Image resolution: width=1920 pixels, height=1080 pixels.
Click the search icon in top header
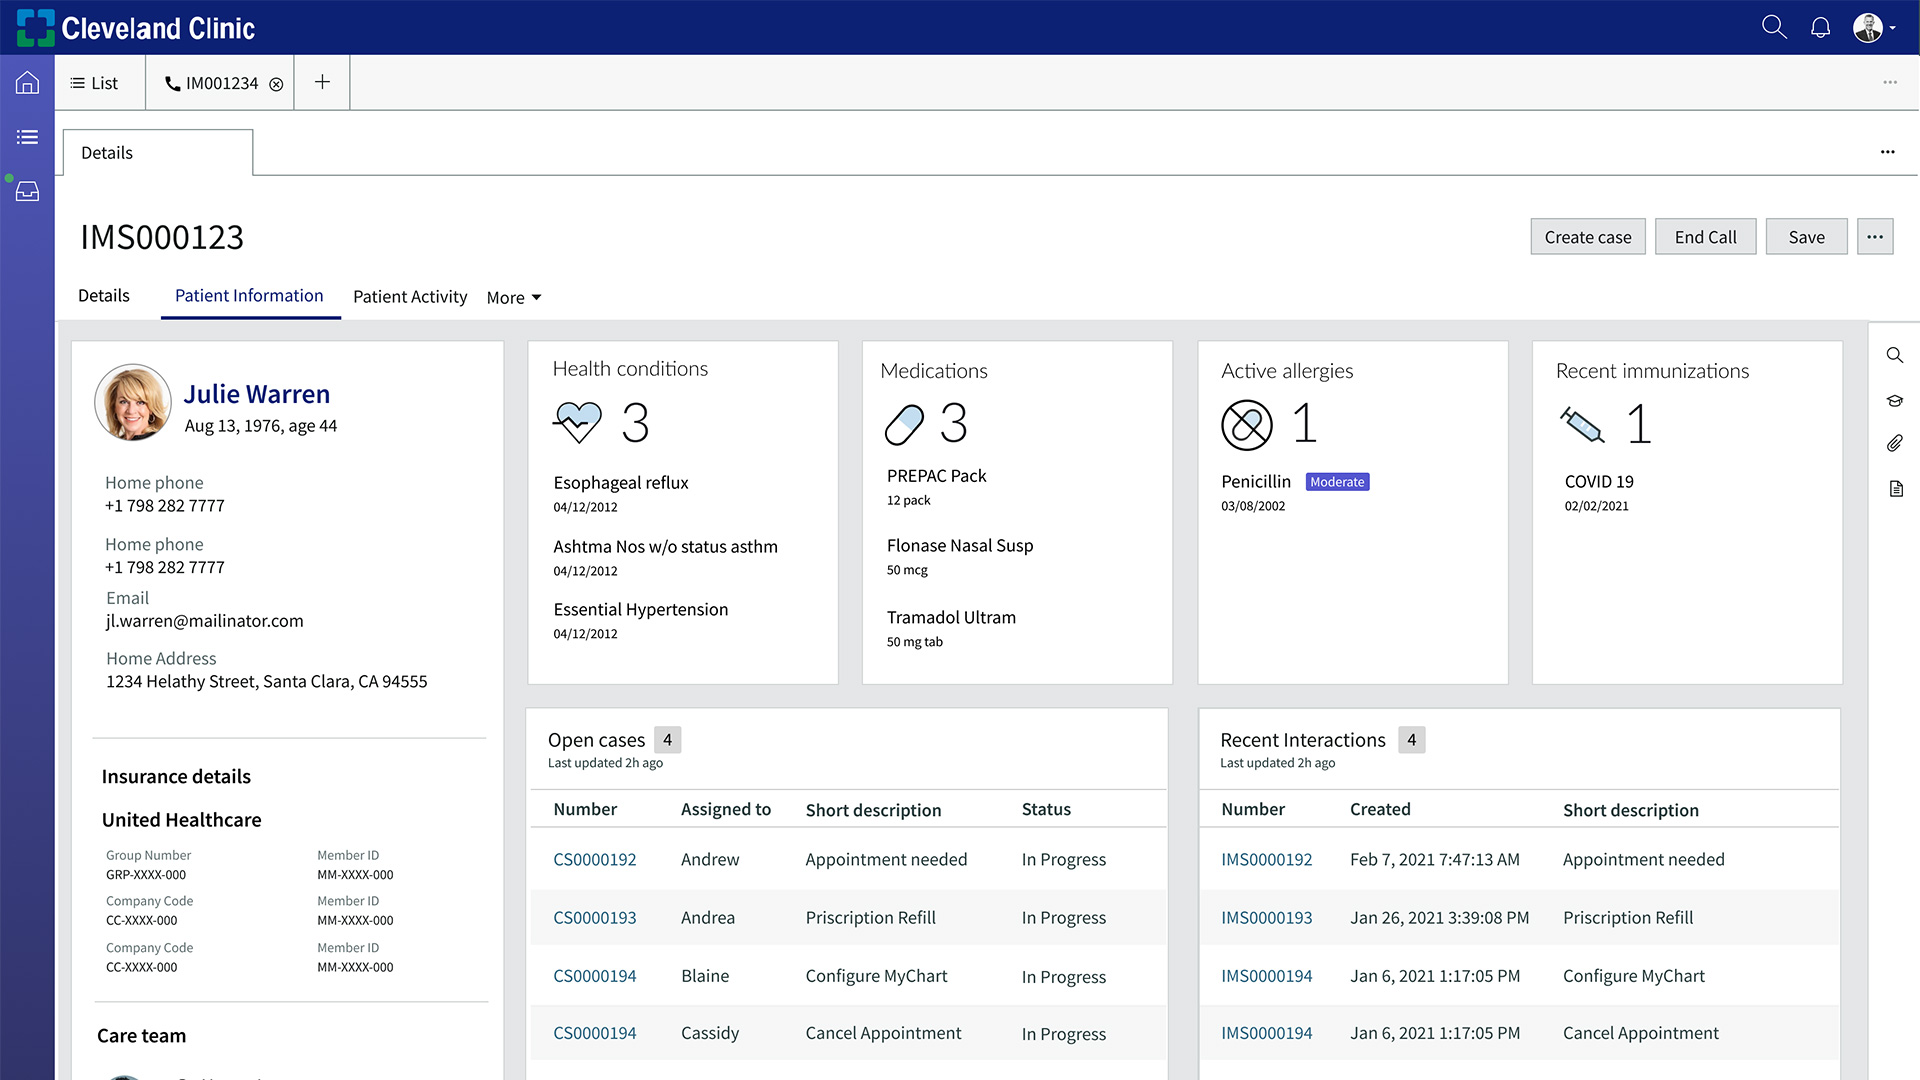tap(1774, 27)
